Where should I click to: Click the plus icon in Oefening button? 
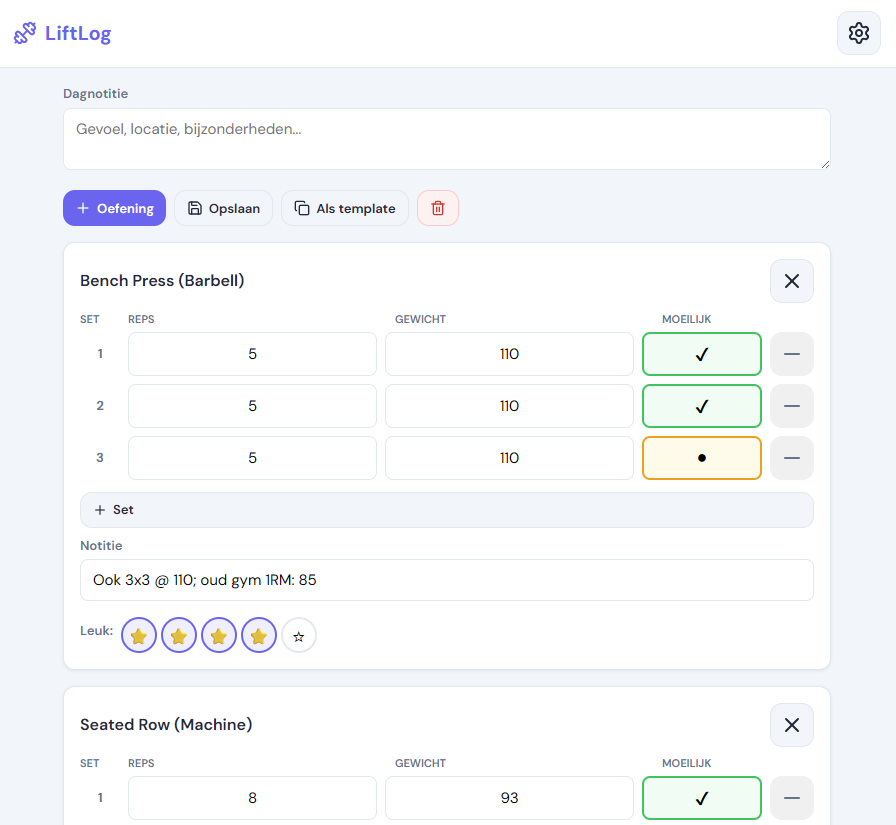point(81,208)
